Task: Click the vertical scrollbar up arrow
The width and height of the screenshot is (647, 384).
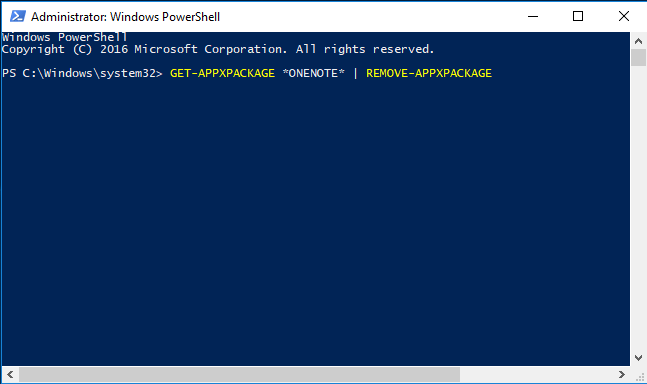Action: tap(638, 41)
